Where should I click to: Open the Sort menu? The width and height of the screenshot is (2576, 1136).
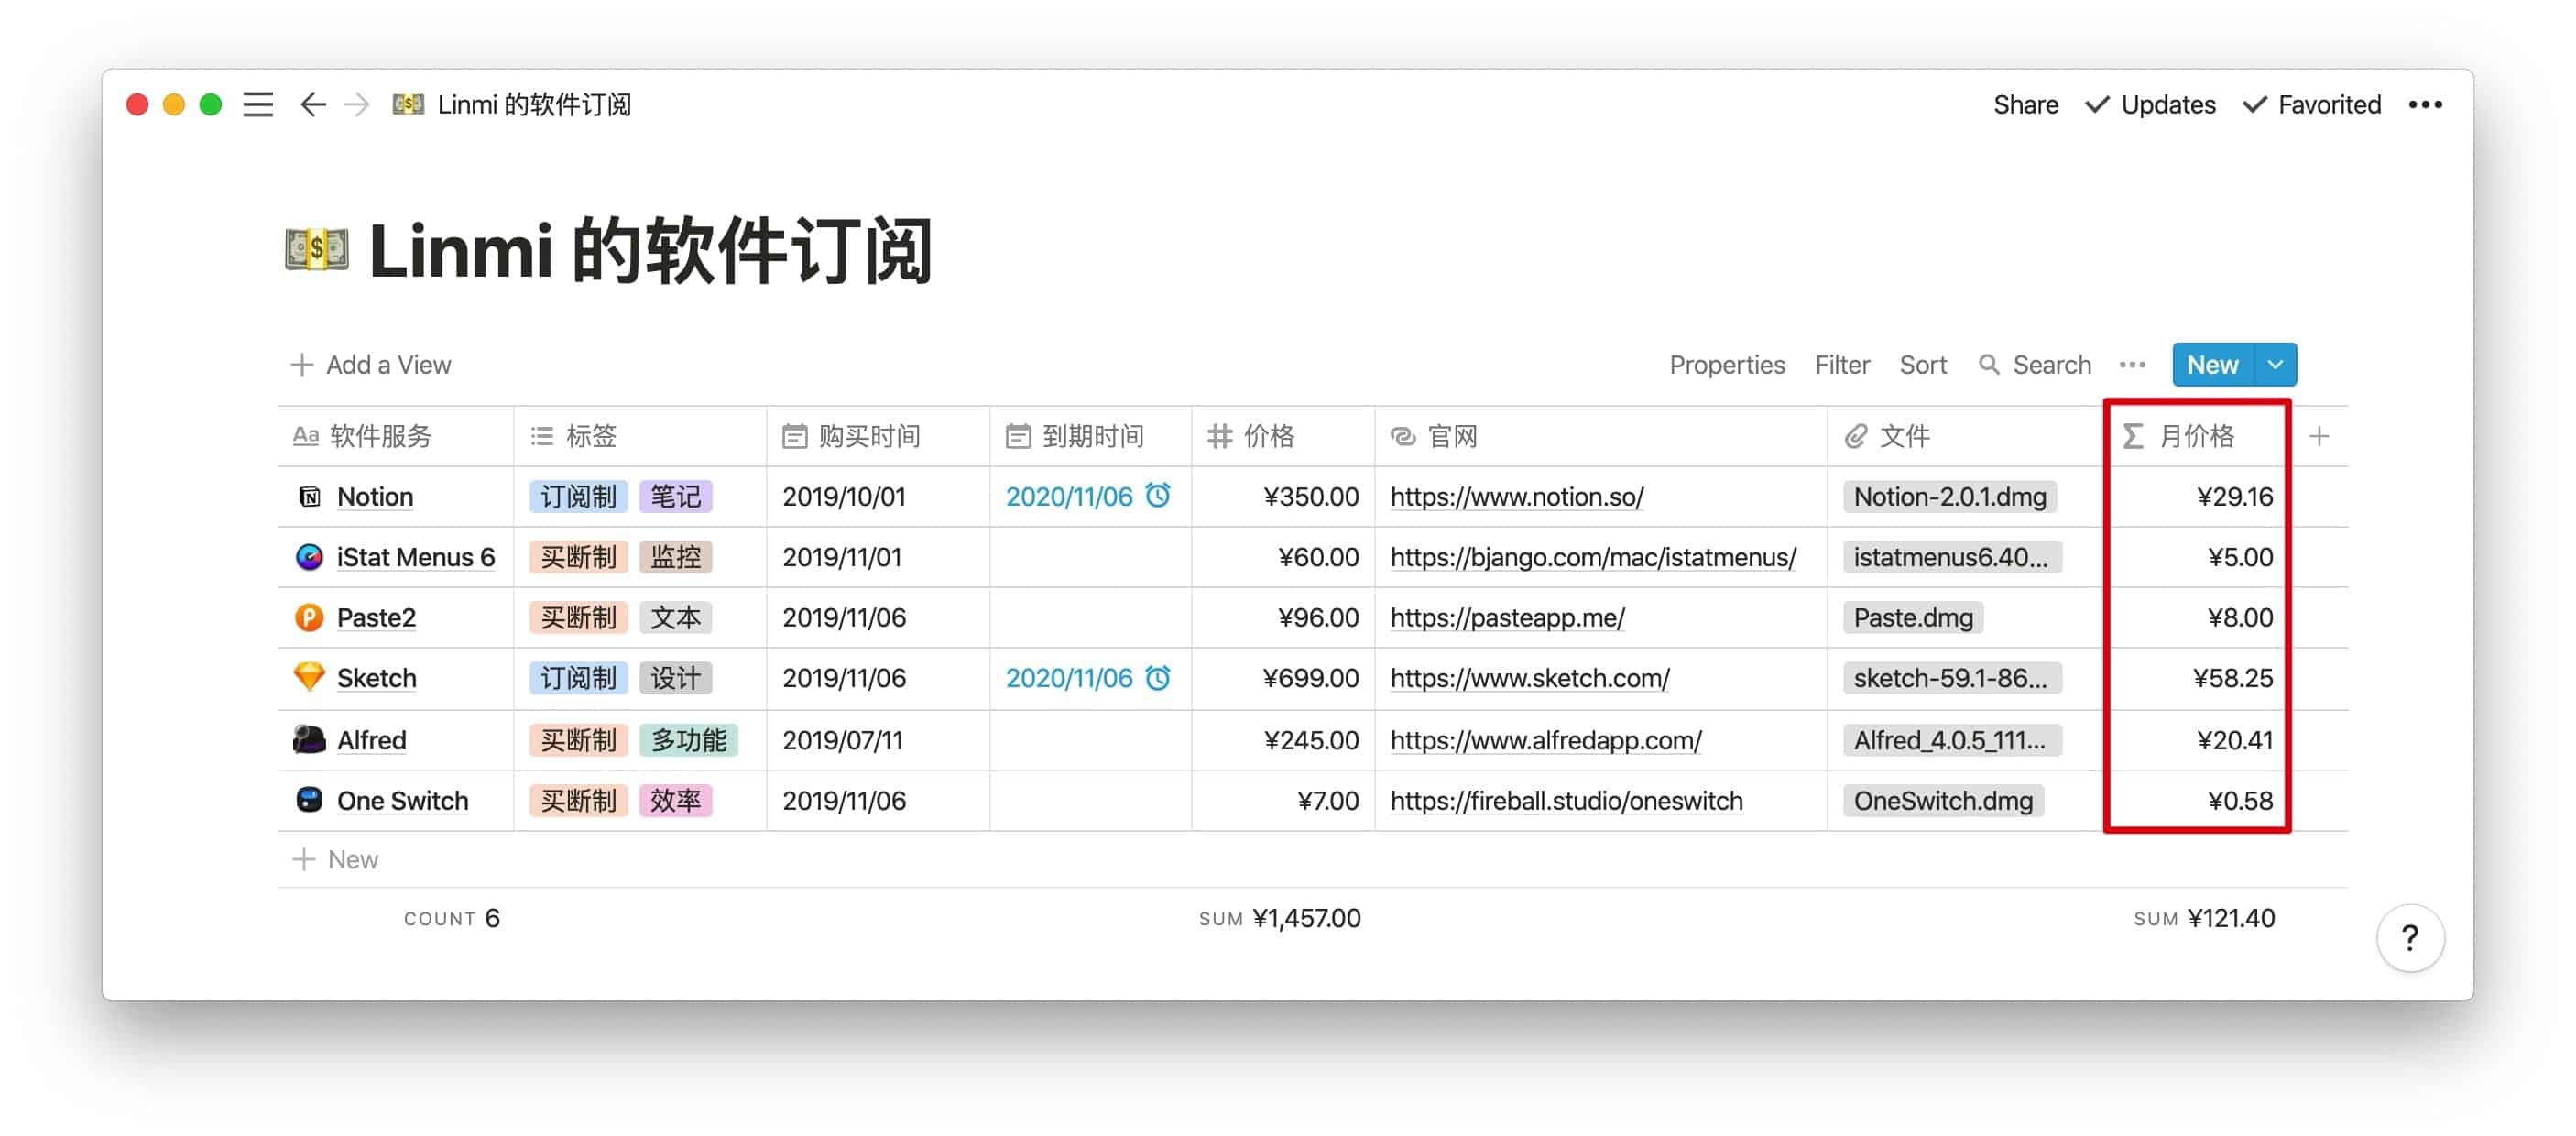coord(1923,365)
